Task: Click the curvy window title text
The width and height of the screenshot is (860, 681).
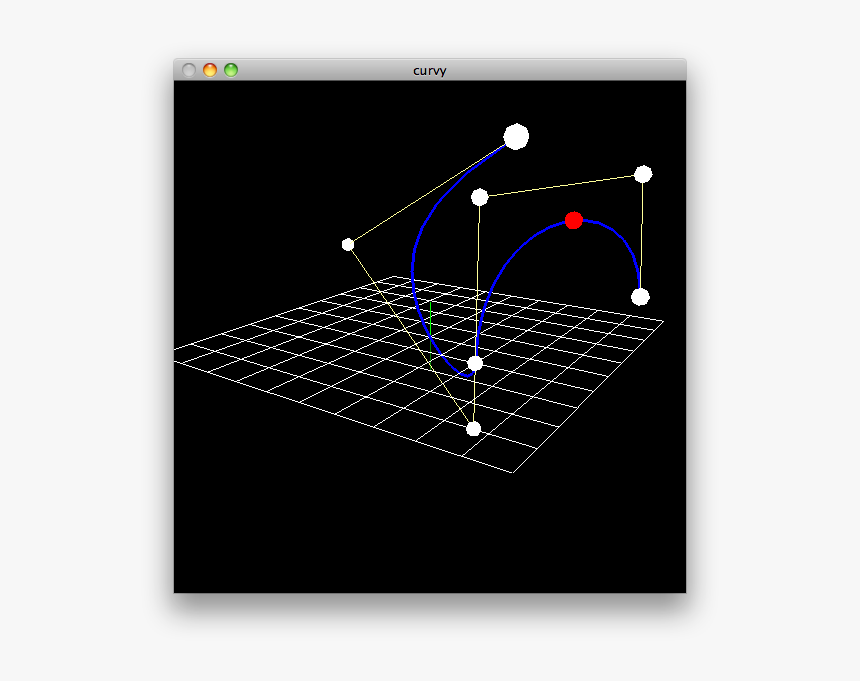Action: 430,70
